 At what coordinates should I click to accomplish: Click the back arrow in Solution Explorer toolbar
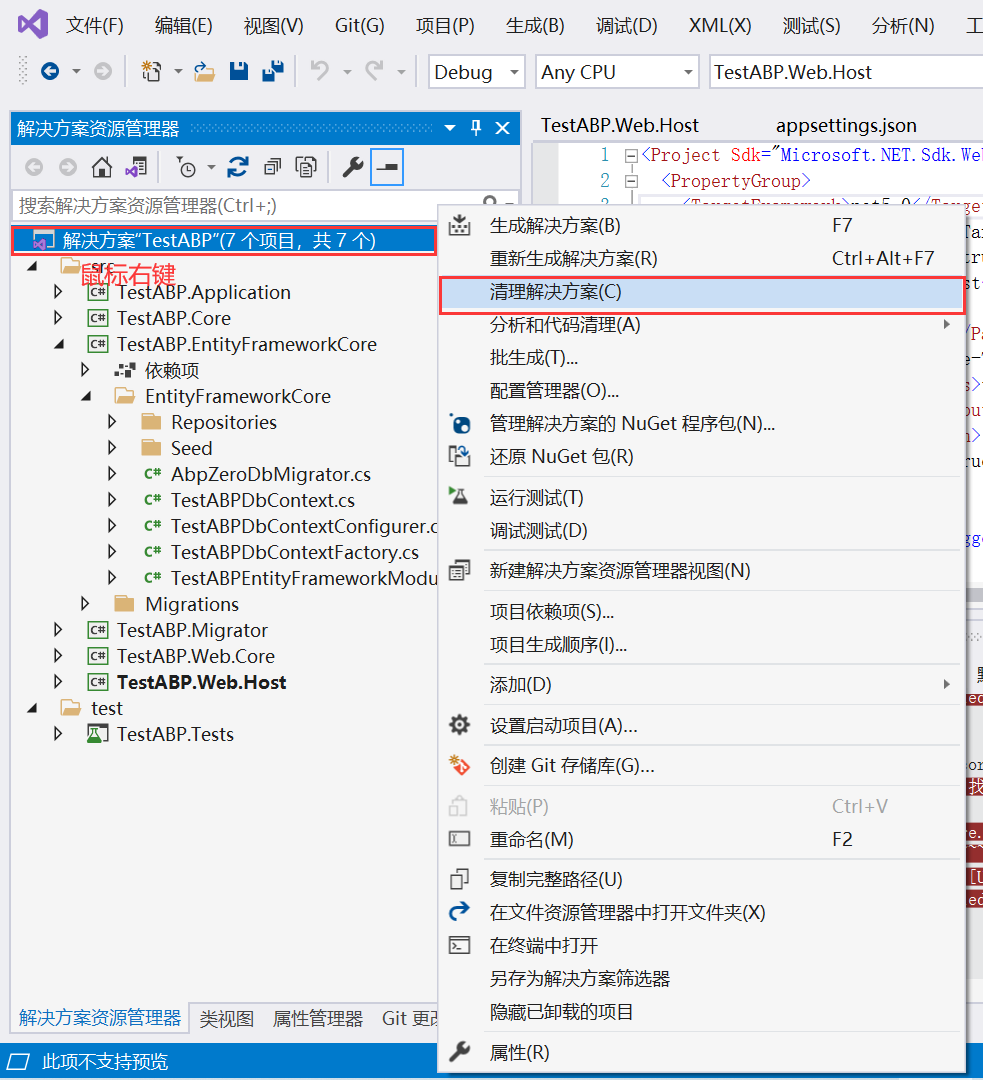click(34, 167)
